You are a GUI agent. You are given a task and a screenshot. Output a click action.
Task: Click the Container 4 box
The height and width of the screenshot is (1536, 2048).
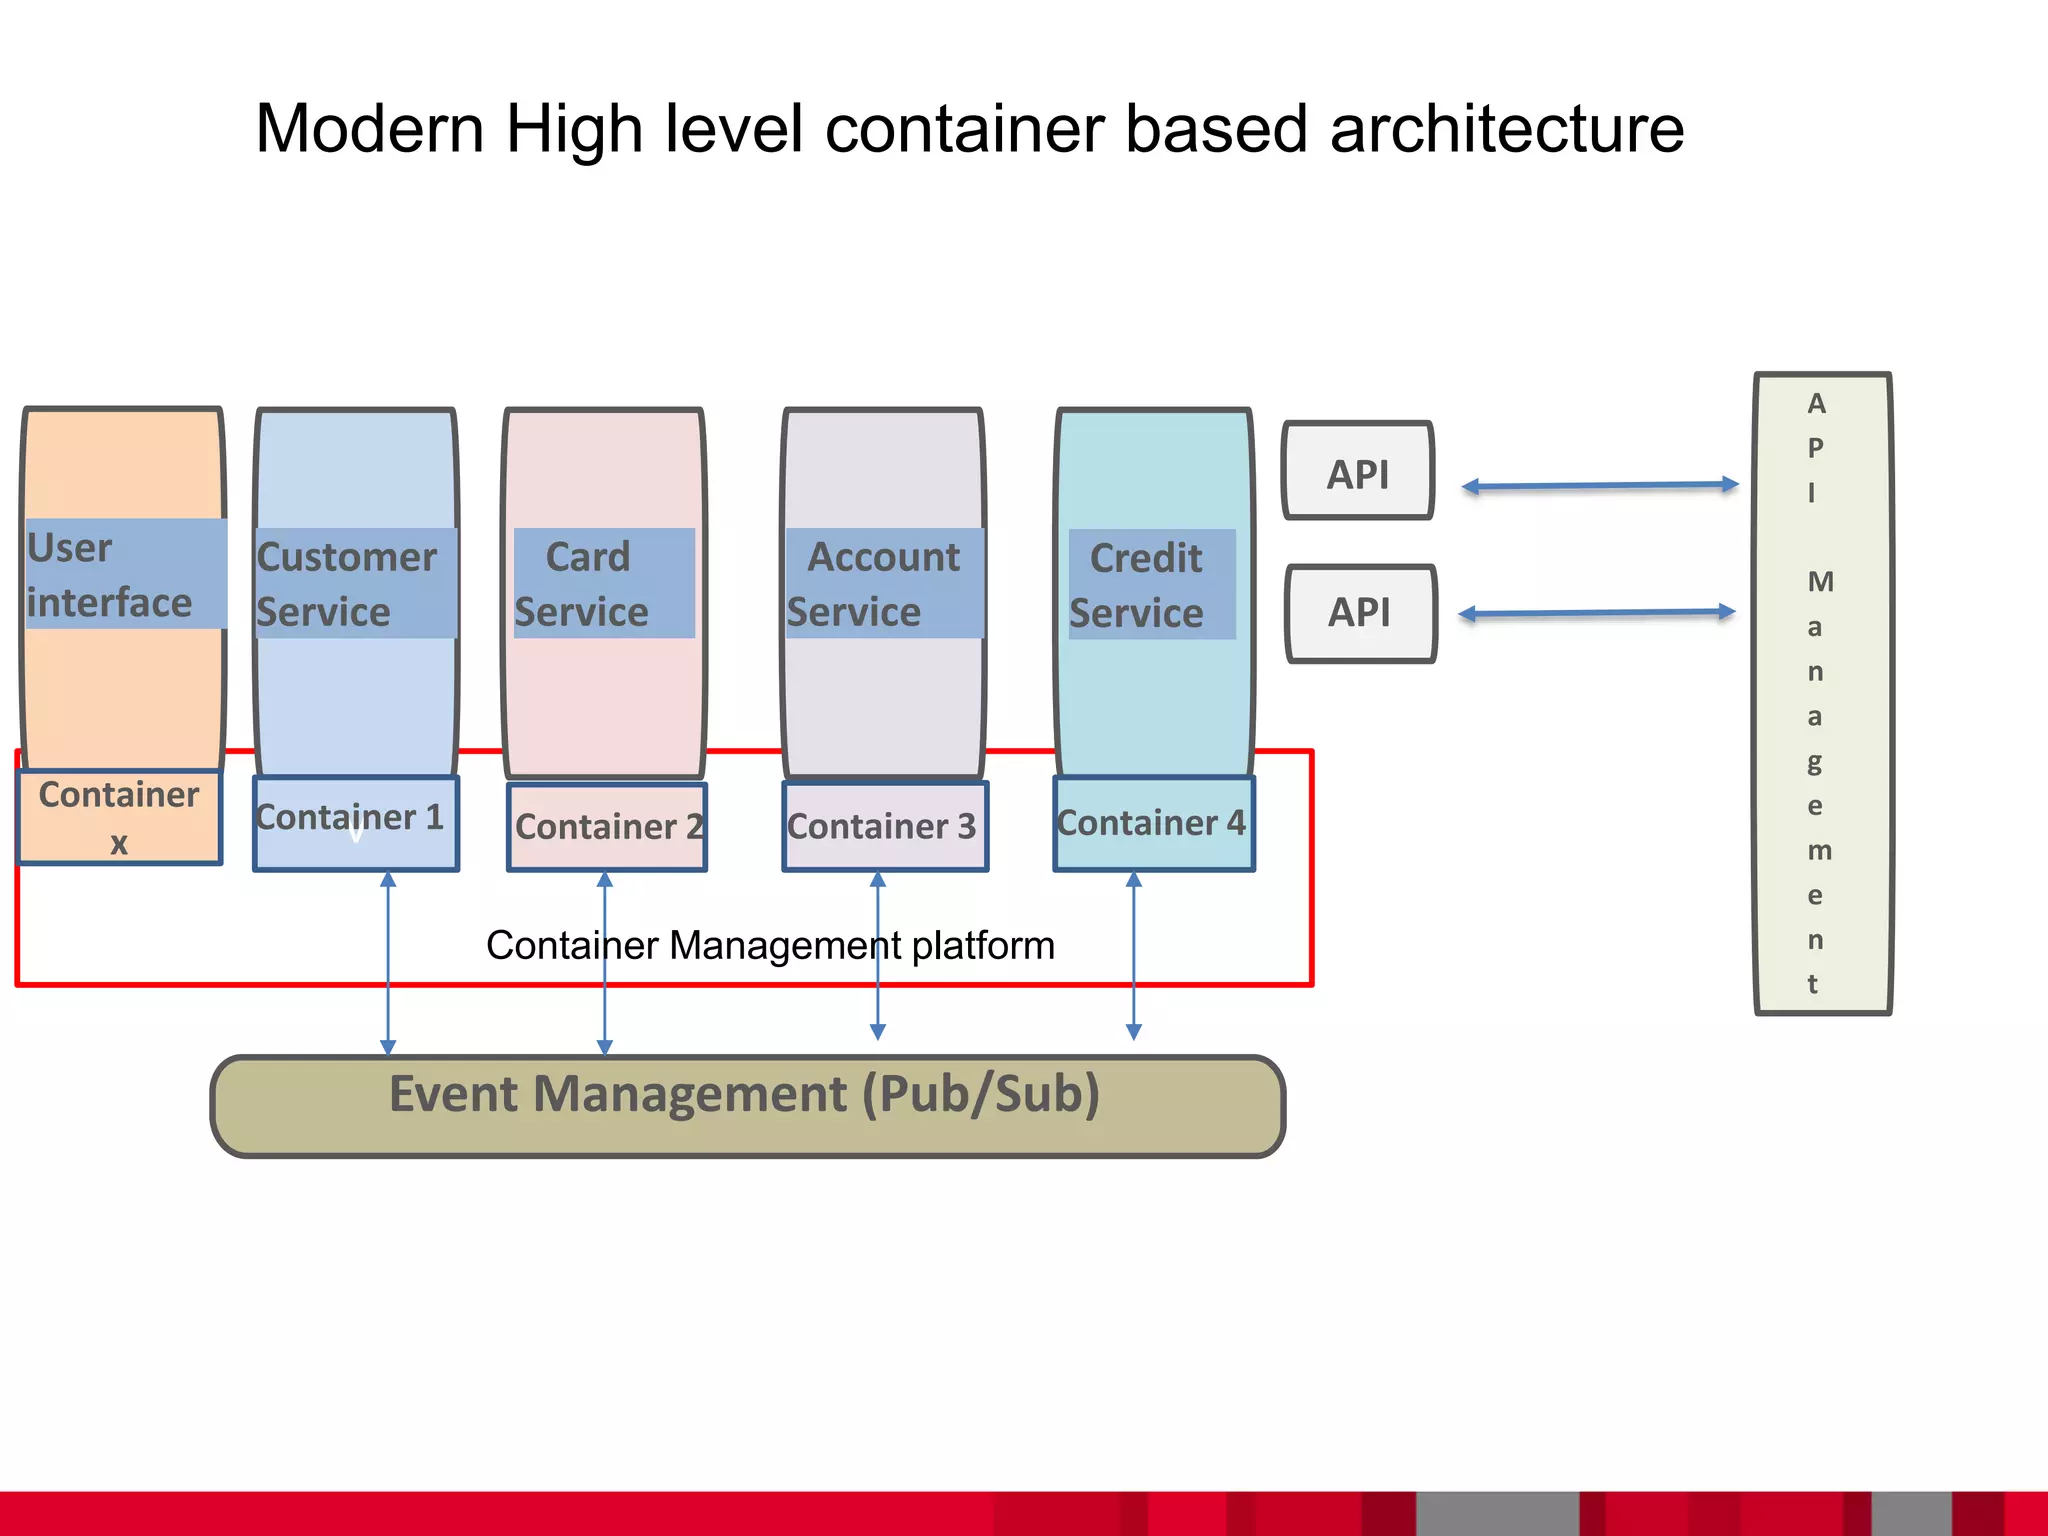click(x=1153, y=824)
